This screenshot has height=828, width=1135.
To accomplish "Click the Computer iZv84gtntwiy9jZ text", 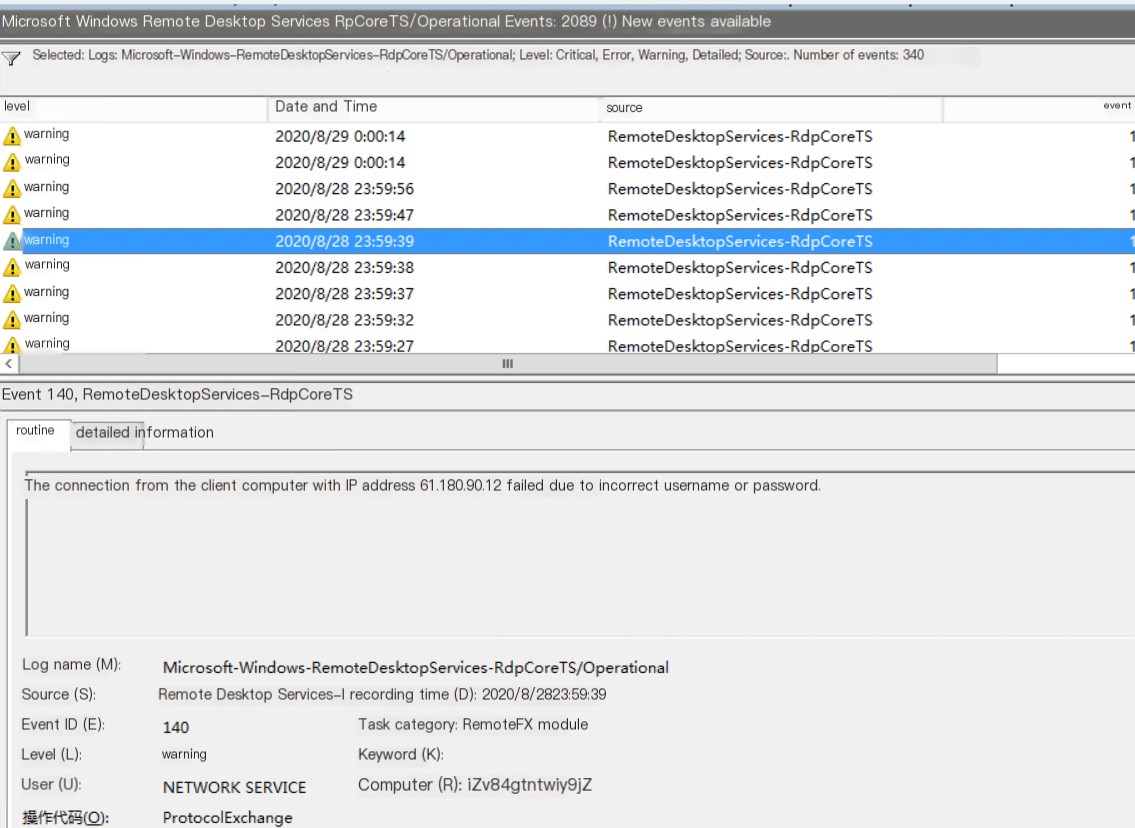I will pos(475,785).
